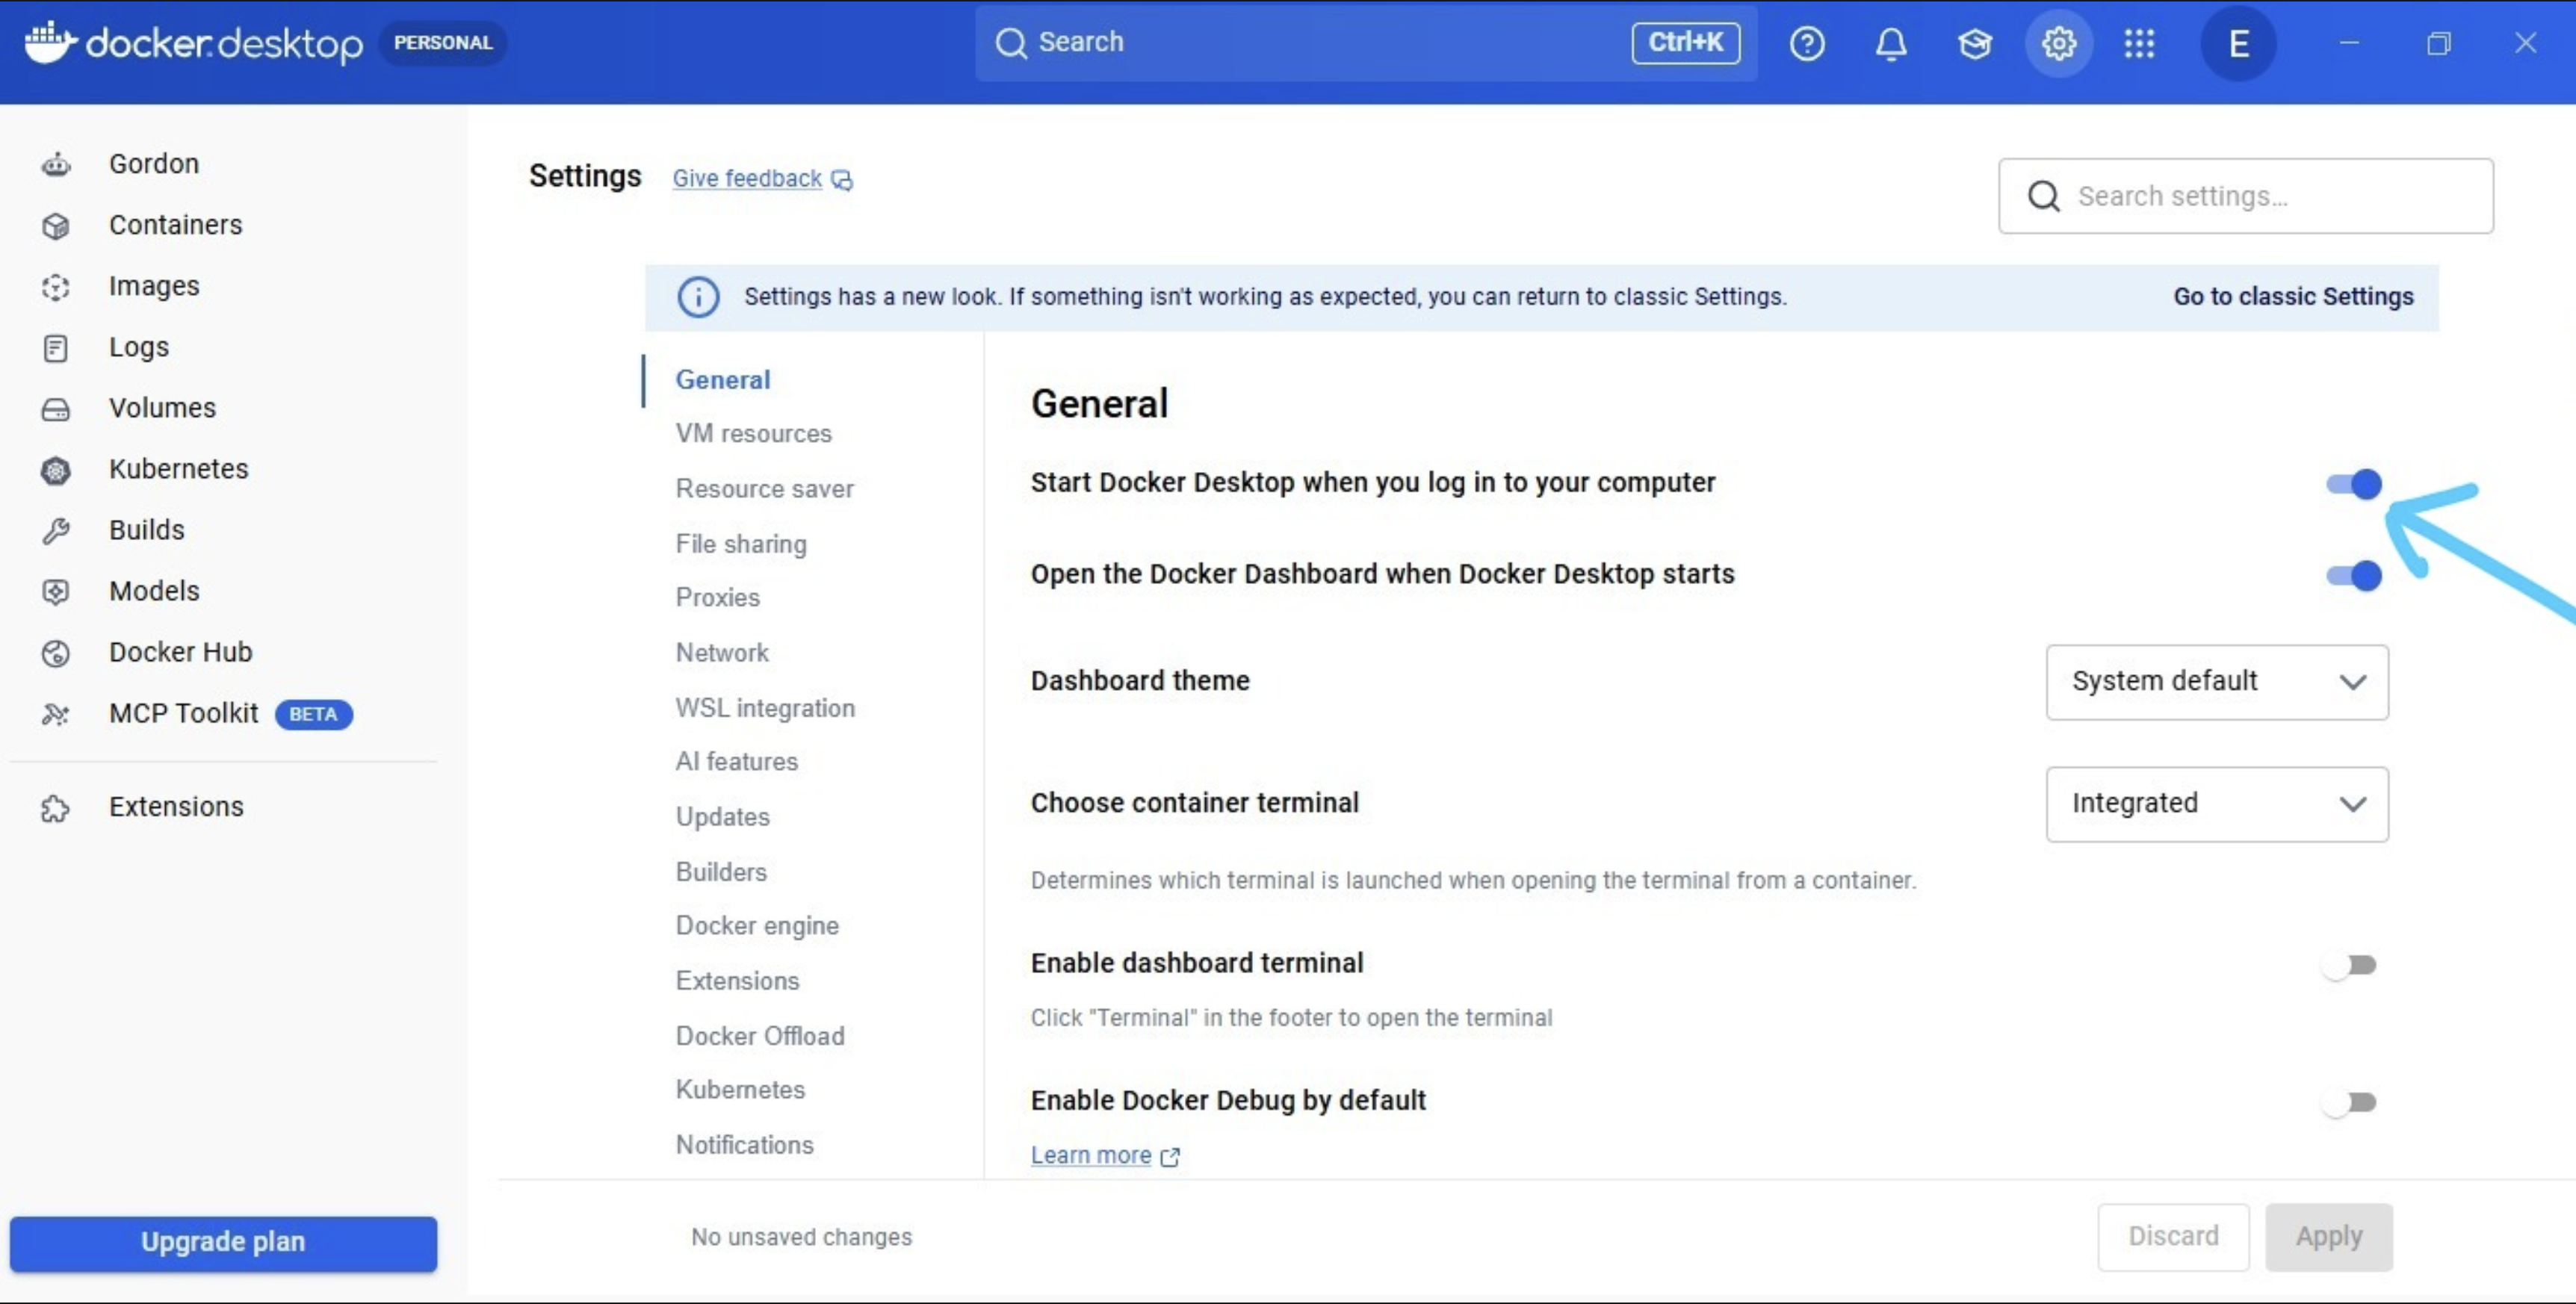This screenshot has width=2576, height=1304.
Task: Focus the Search settings input field
Action: click(2245, 196)
